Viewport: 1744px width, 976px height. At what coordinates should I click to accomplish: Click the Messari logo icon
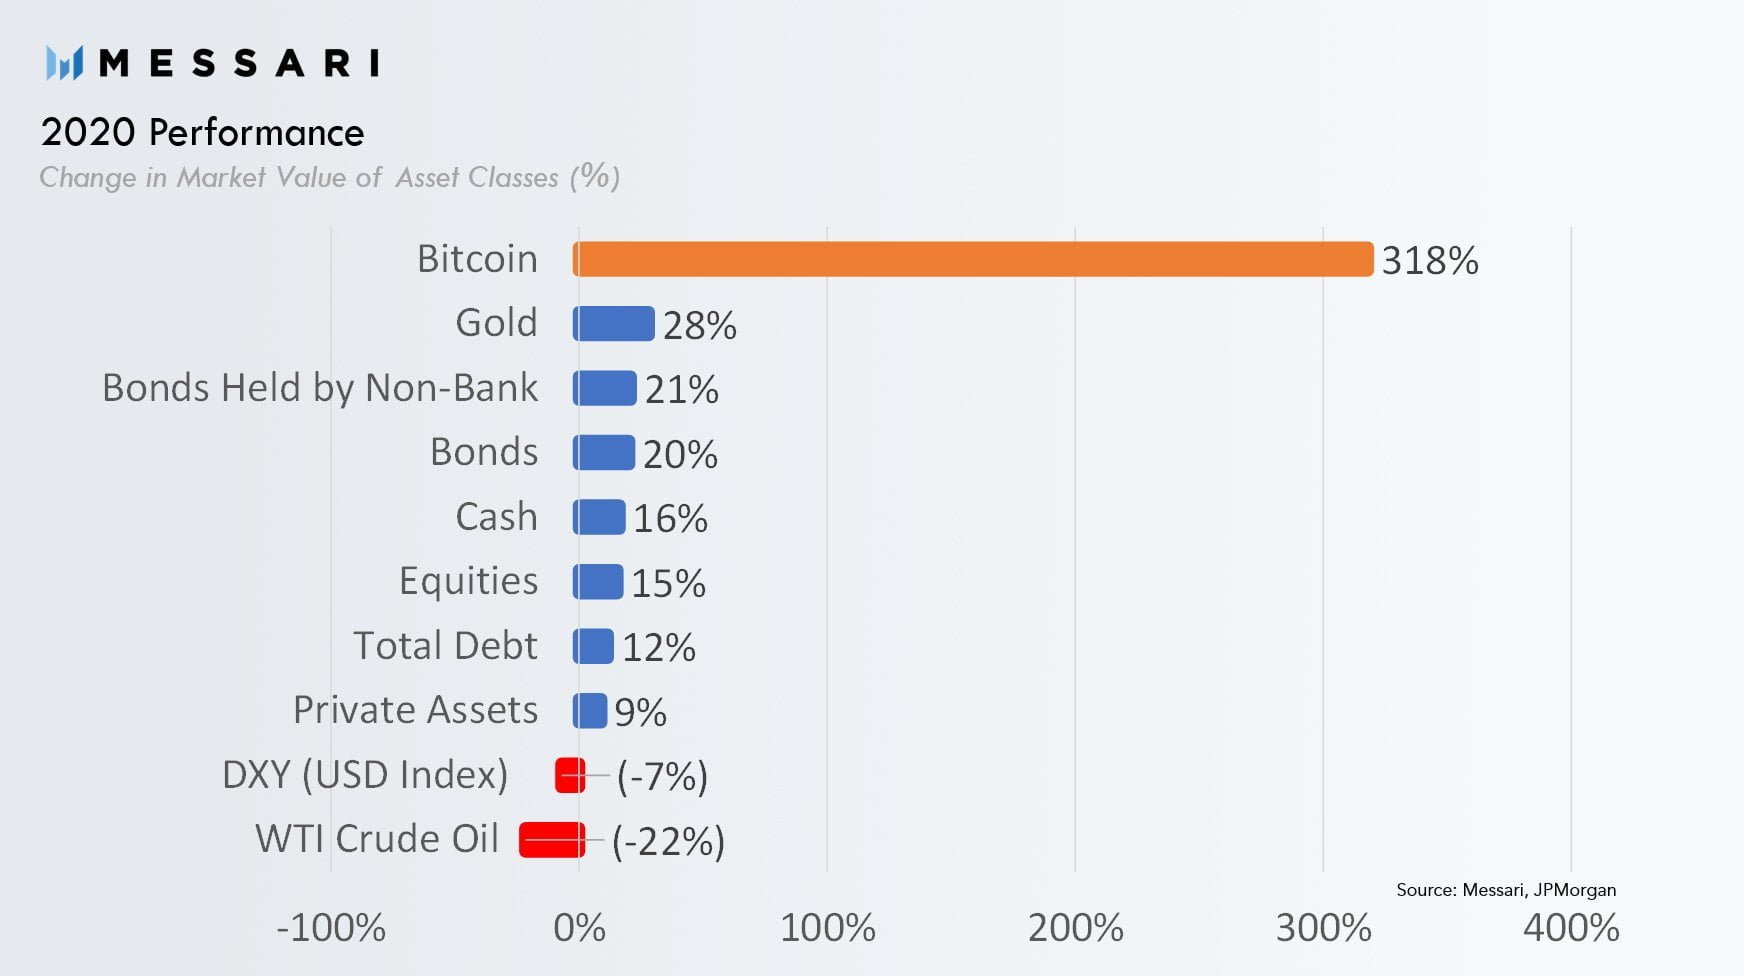coord(64,63)
